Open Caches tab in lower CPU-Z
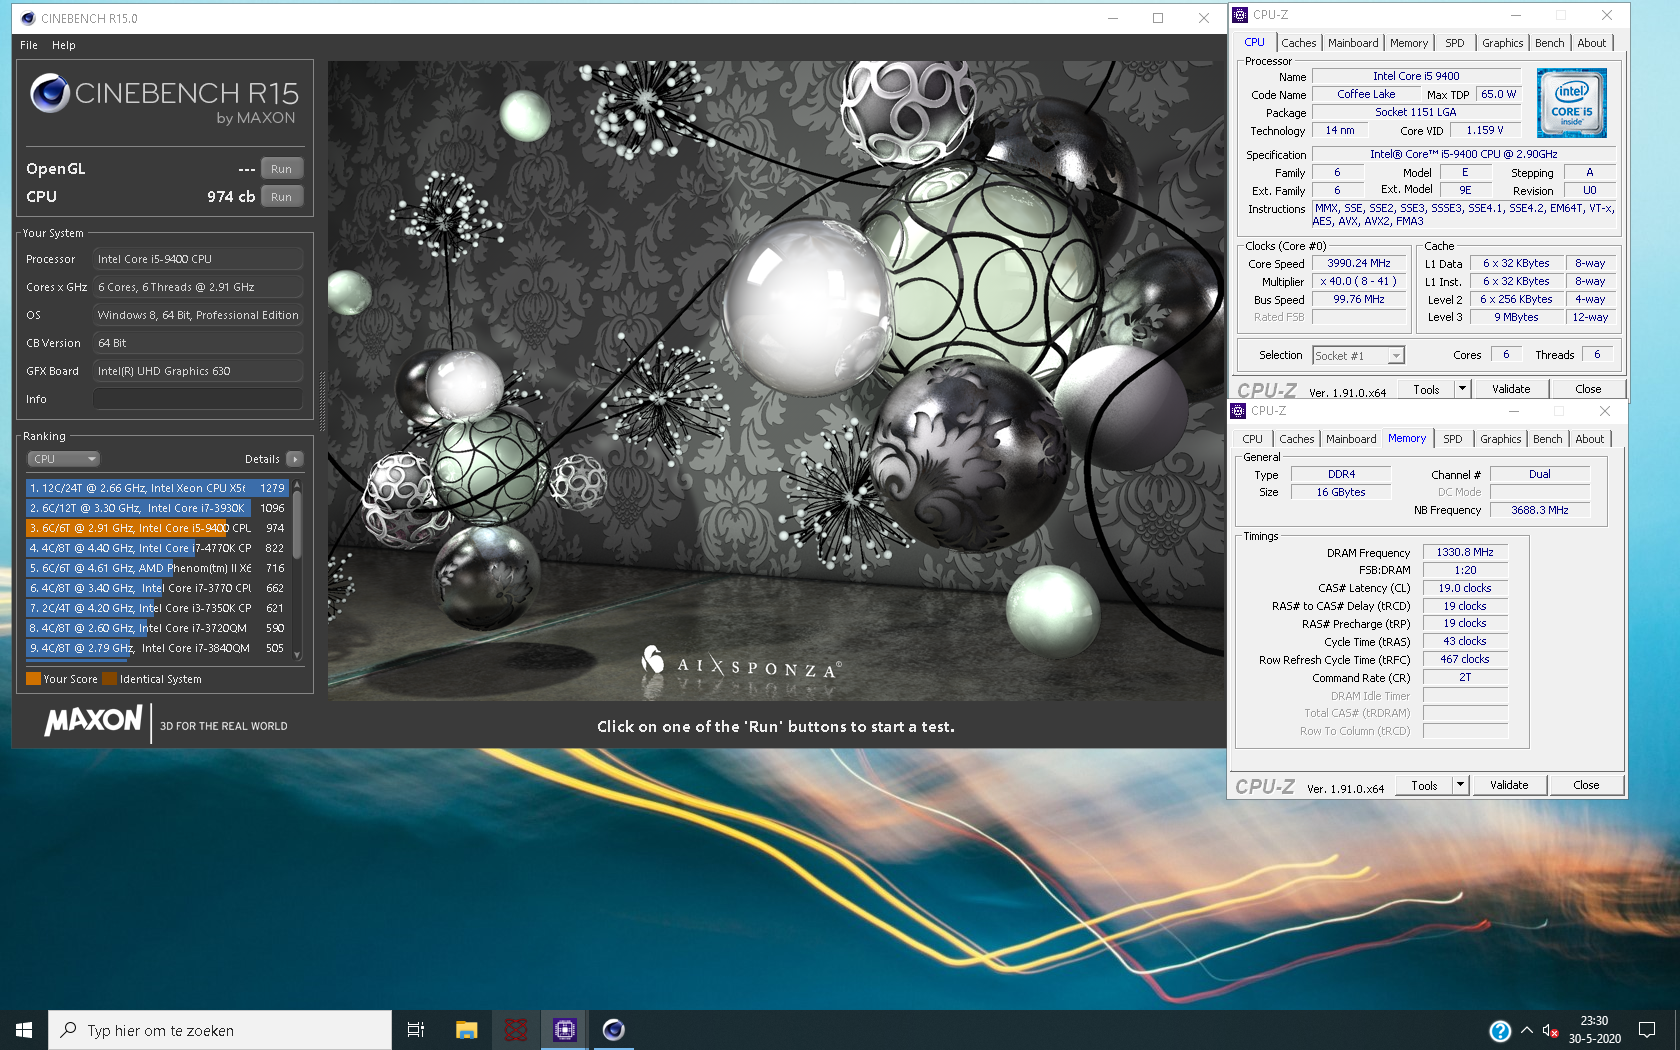The height and width of the screenshot is (1050, 1680). (1296, 439)
